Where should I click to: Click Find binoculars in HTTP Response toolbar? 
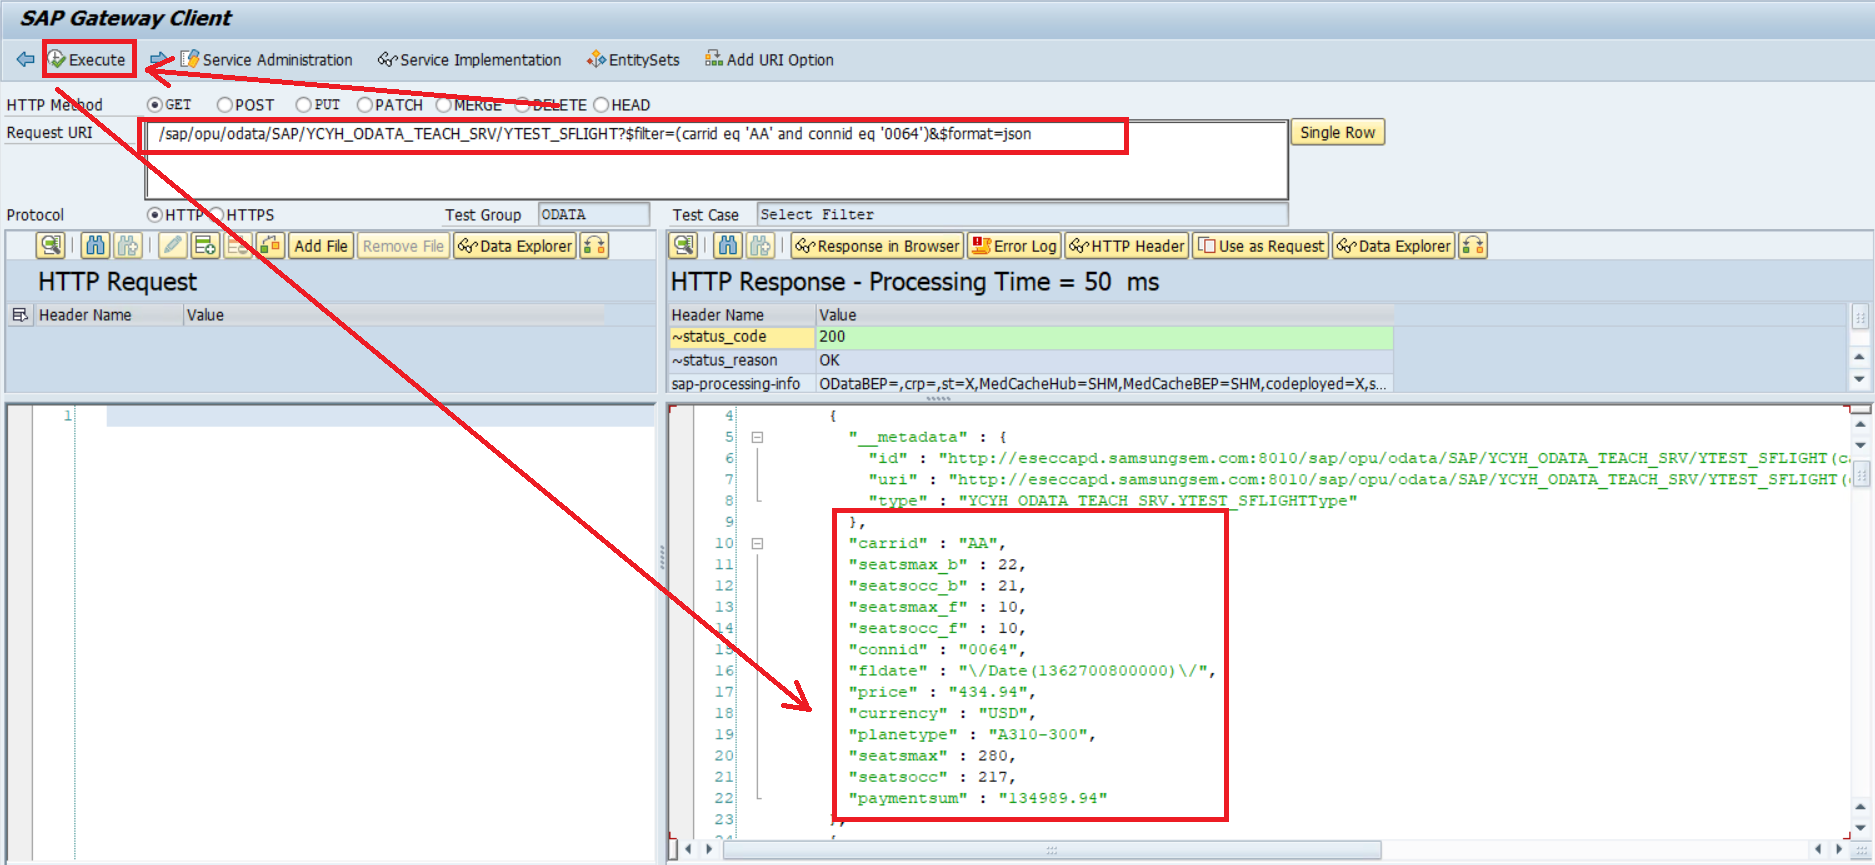pyautogui.click(x=728, y=246)
